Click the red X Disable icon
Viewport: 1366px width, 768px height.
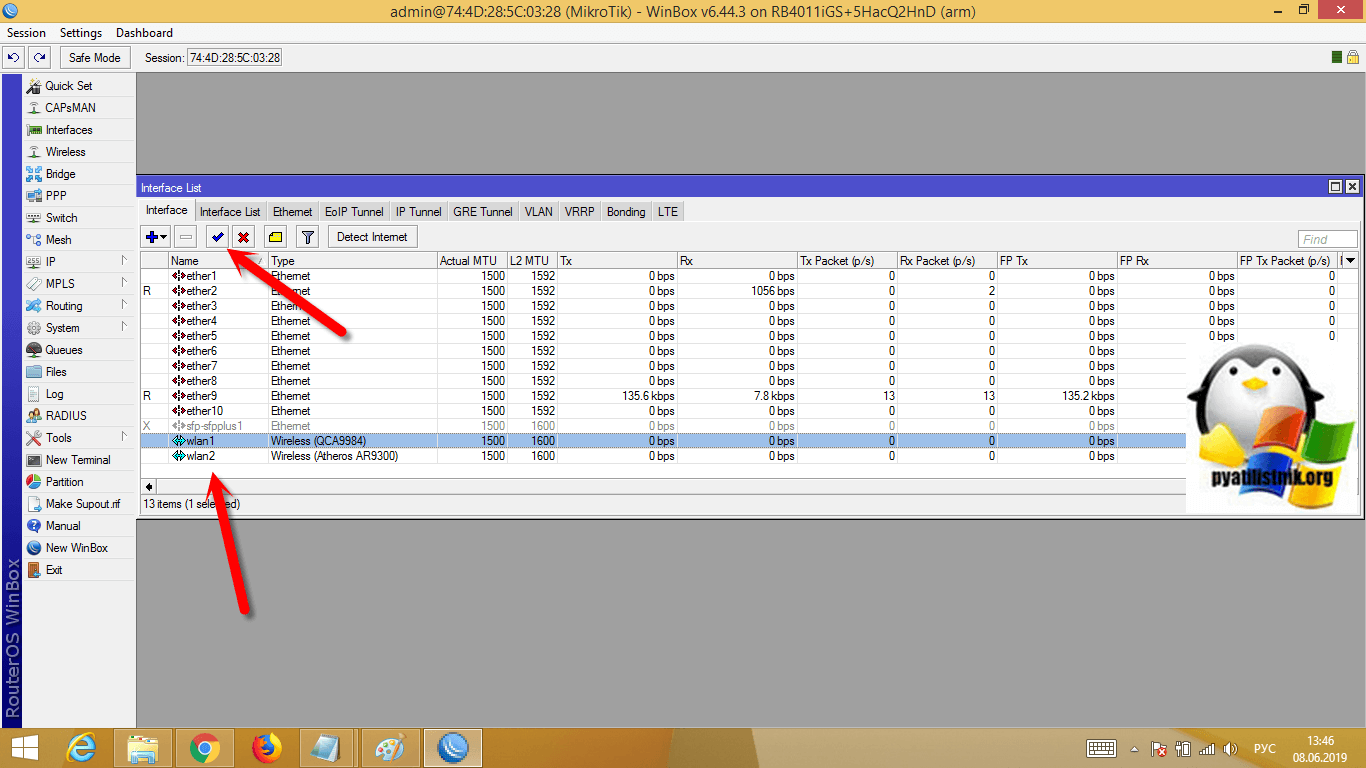[243, 237]
